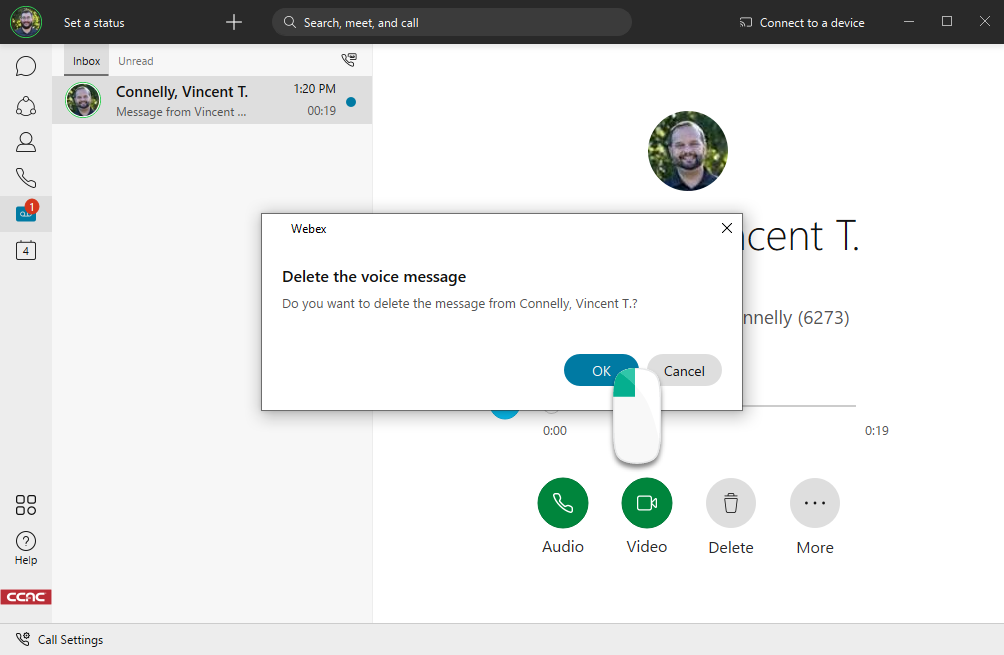Viewport: 1004px width, 655px height.
Task: Click the call-voicemail icon above the inbox list
Action: (349, 60)
